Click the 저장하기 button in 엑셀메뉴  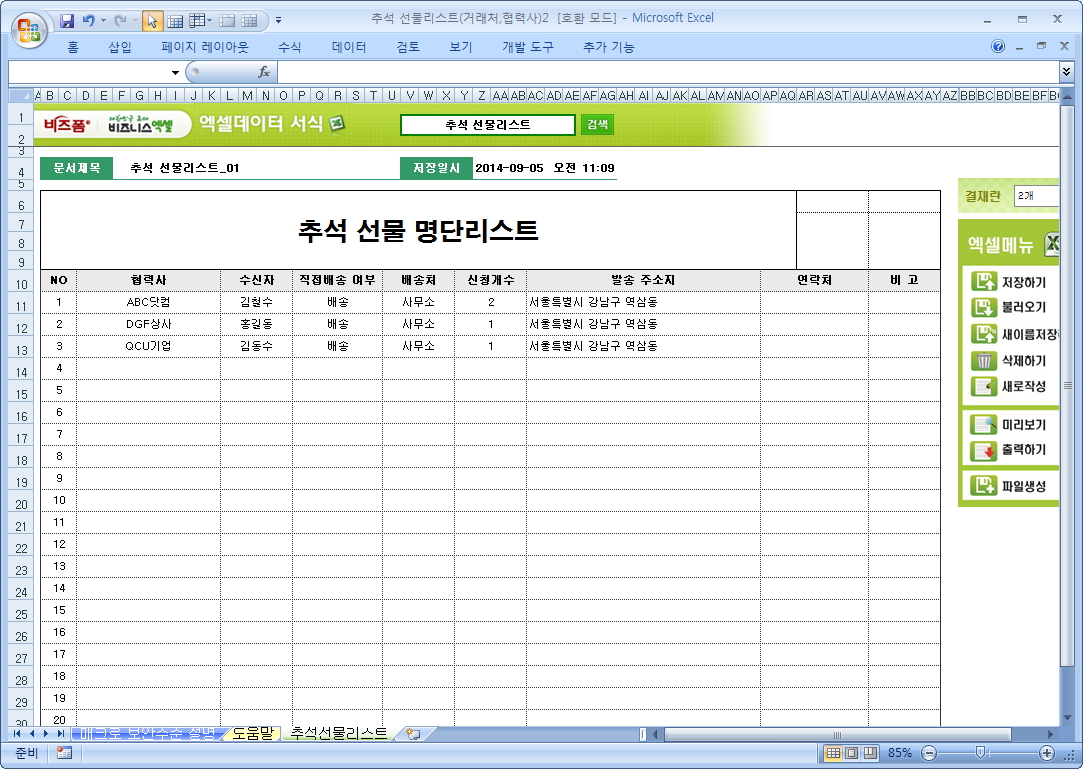[1012, 282]
